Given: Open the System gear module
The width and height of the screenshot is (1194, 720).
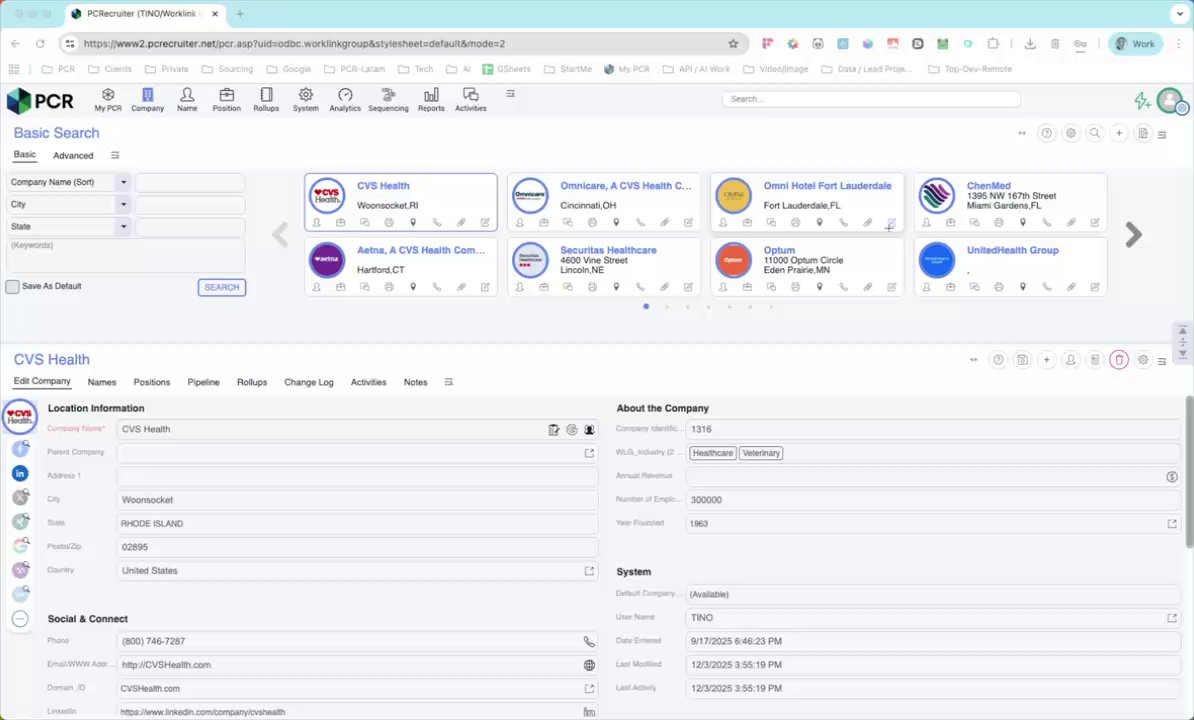Looking at the screenshot, I should point(305,99).
